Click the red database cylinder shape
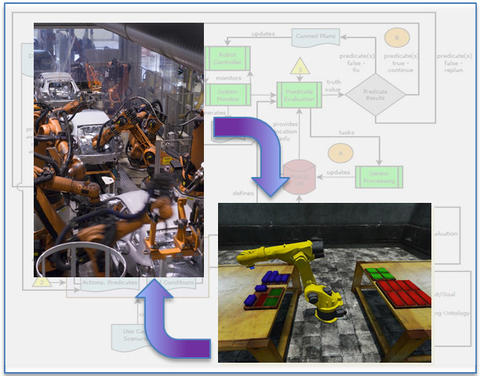480x376 pixels. (x=299, y=177)
